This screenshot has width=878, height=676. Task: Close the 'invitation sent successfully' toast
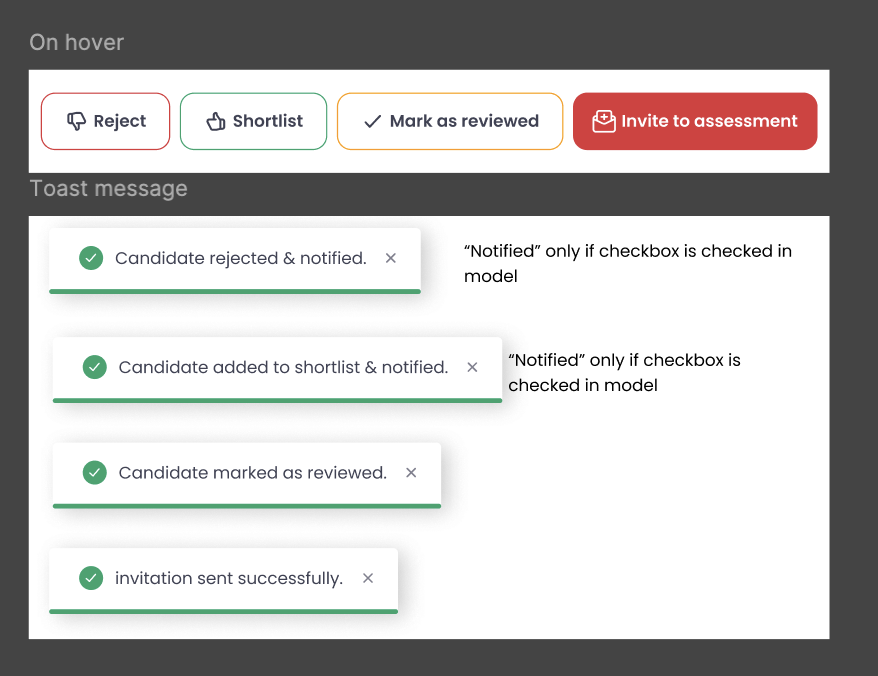coord(368,578)
